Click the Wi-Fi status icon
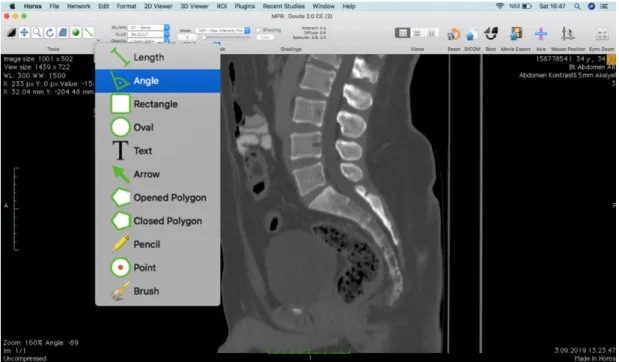 click(500, 6)
